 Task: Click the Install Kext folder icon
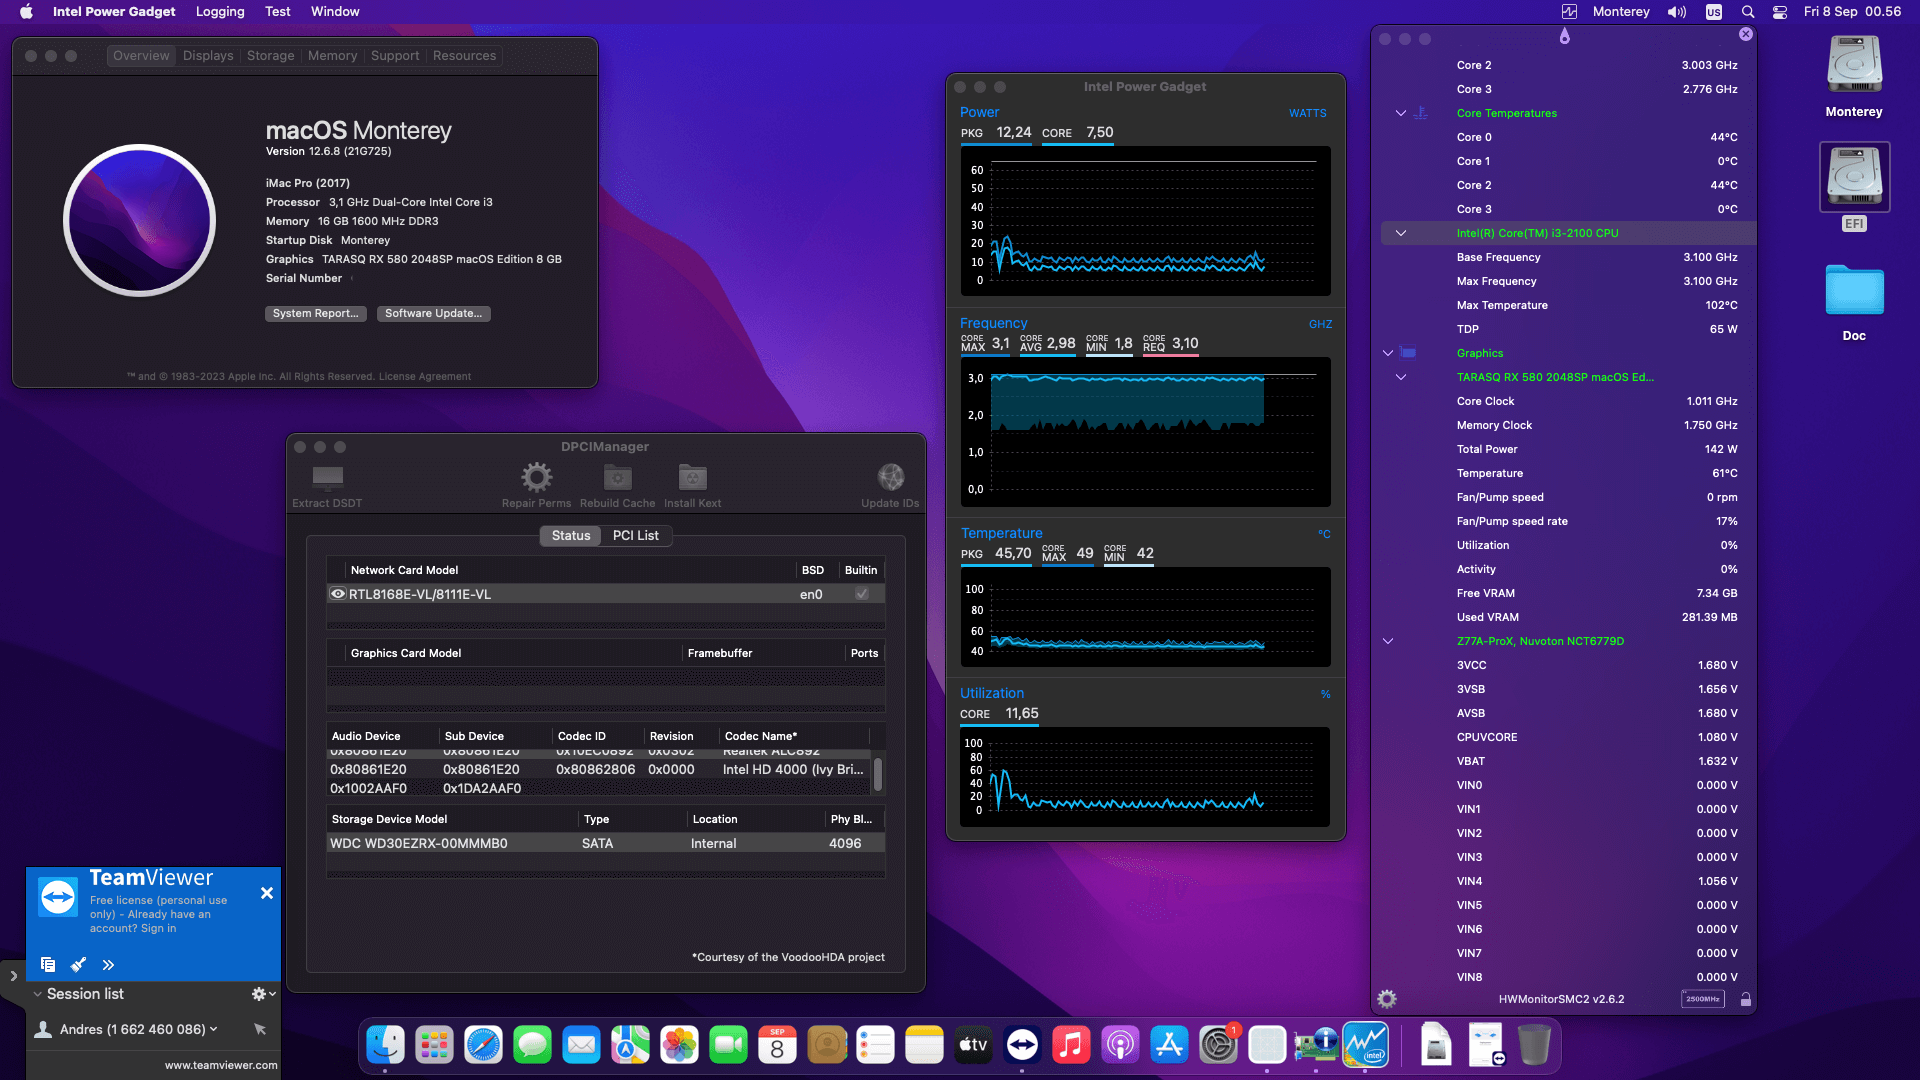pyautogui.click(x=692, y=477)
